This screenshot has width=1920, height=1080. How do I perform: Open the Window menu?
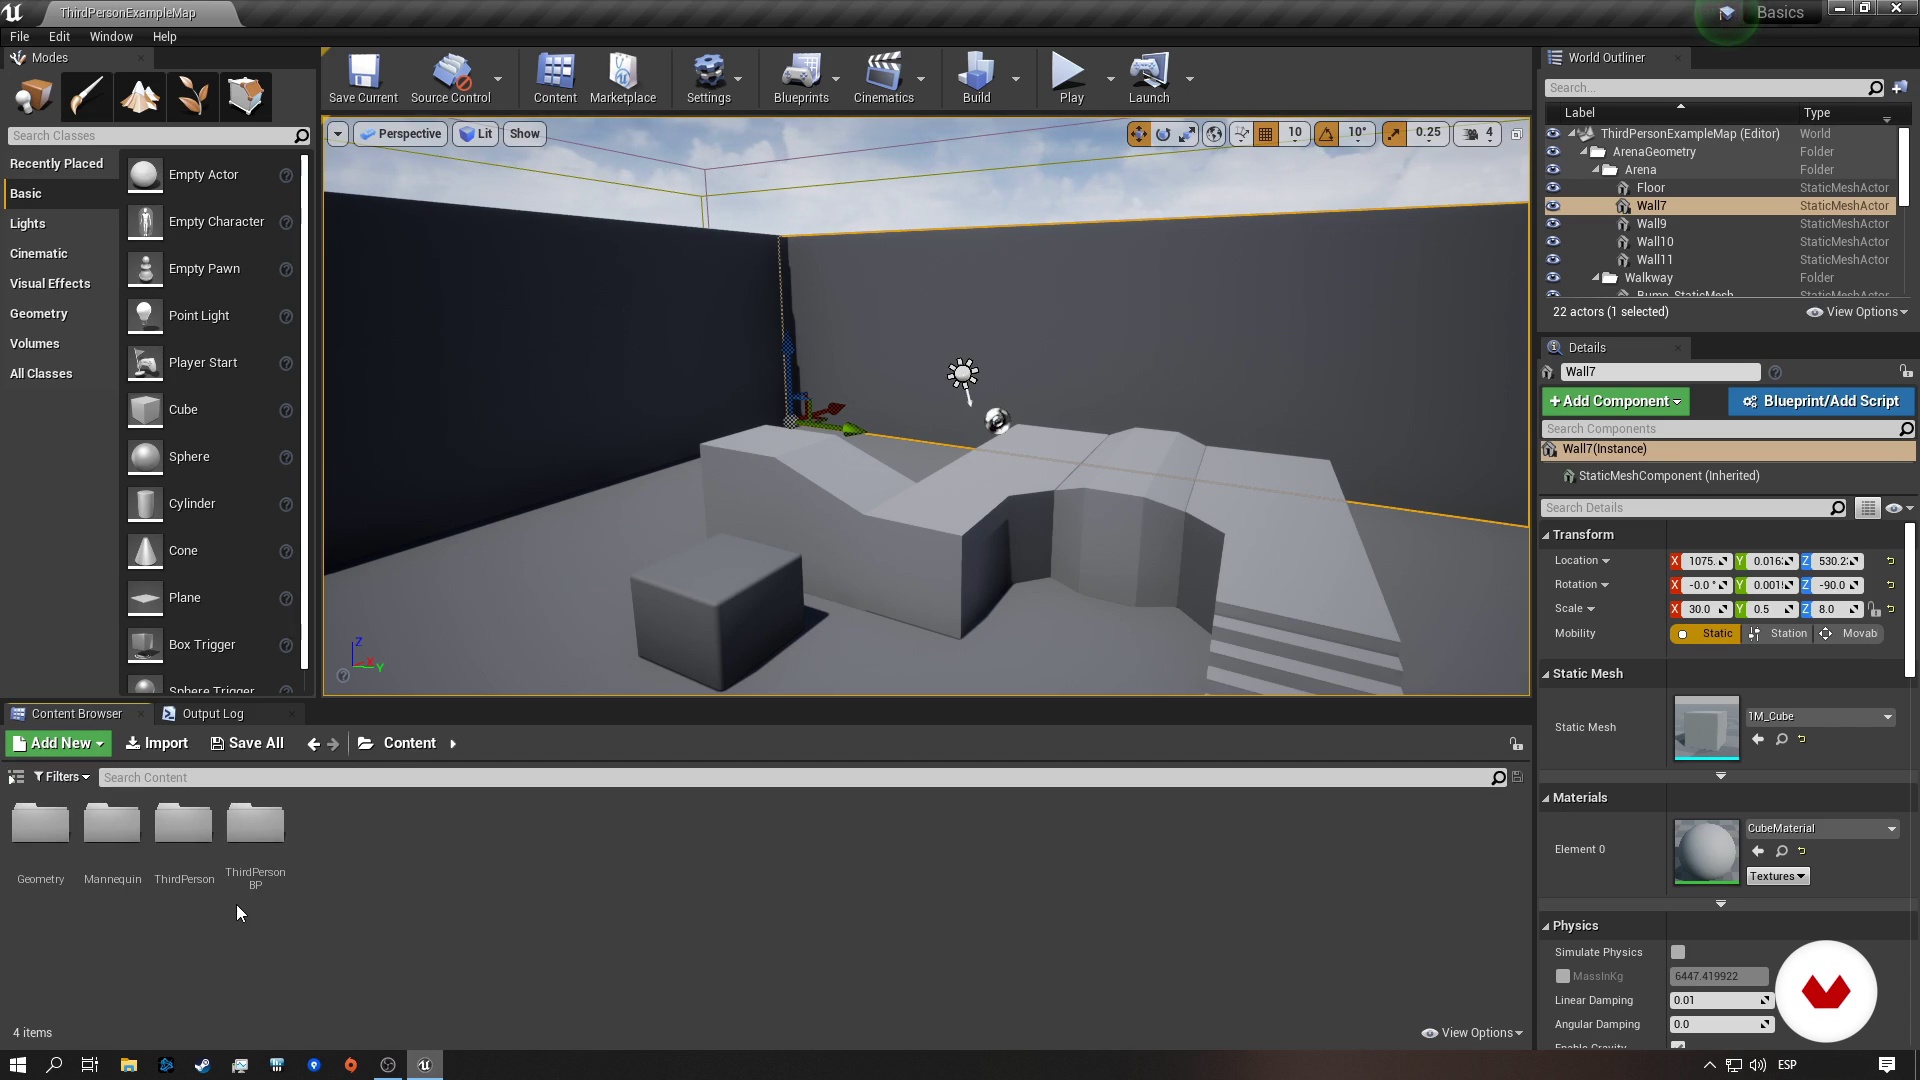pyautogui.click(x=111, y=37)
